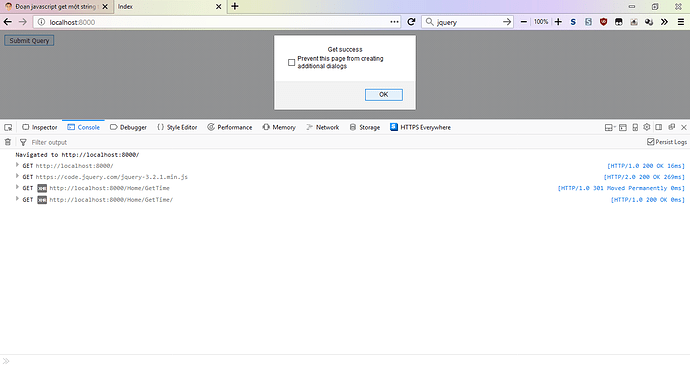Expand the GET jquery-3.2.1.min.js log entry
The height and width of the screenshot is (367, 690).
(17, 176)
